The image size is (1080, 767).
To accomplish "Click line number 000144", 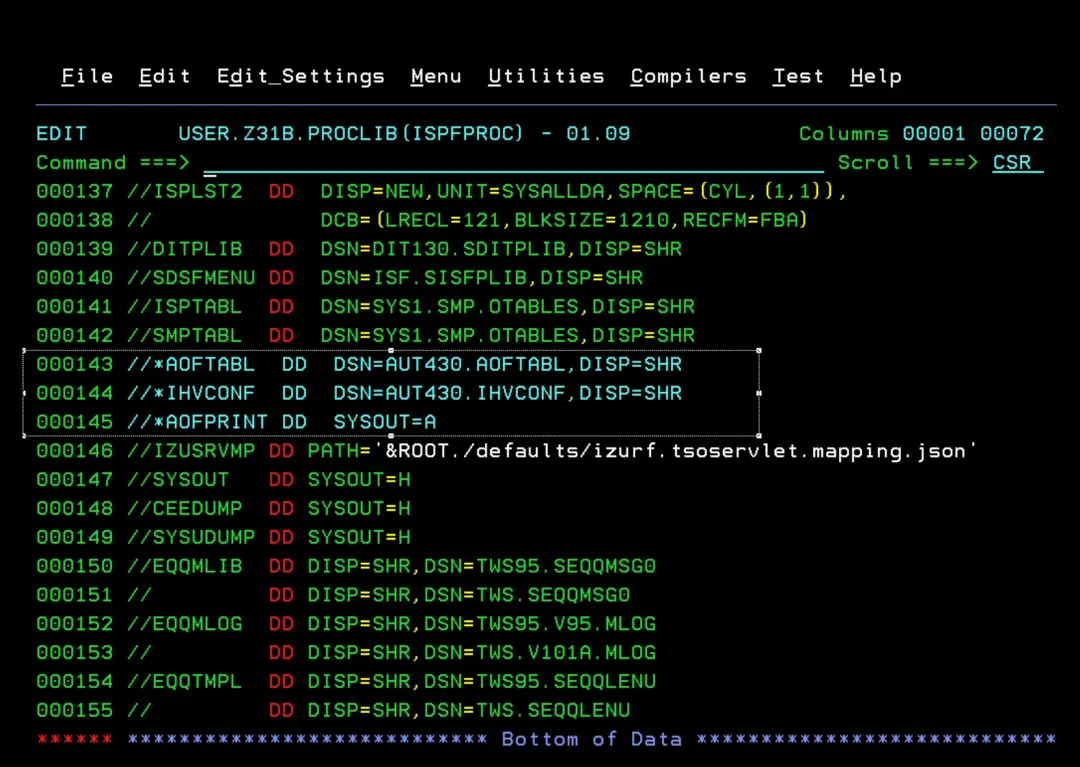I will pyautogui.click(x=74, y=393).
